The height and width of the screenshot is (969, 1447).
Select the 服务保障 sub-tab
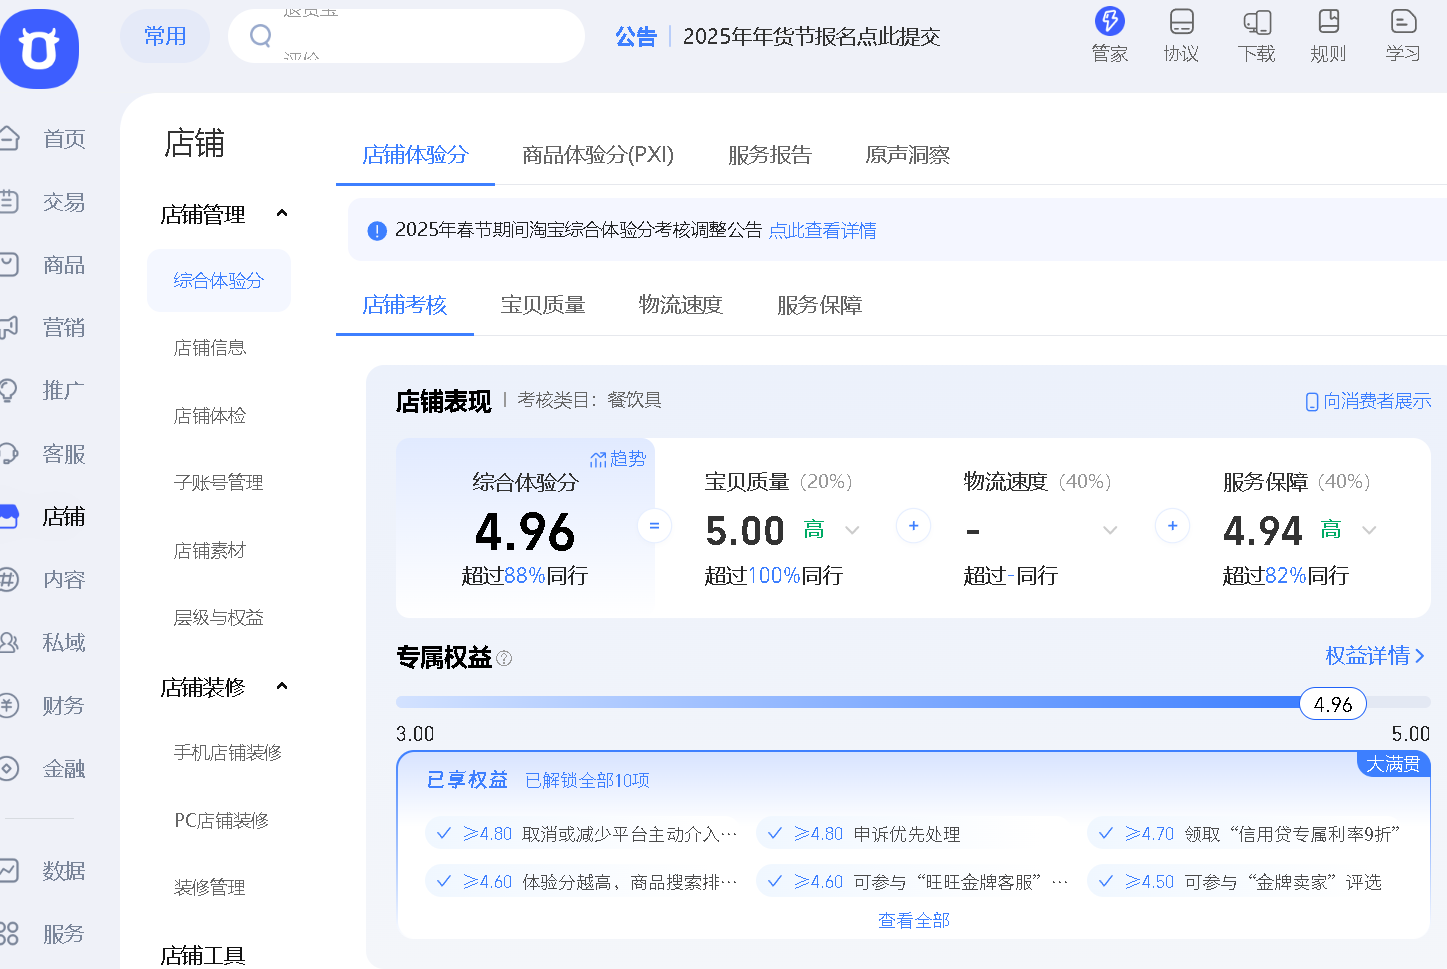click(819, 305)
